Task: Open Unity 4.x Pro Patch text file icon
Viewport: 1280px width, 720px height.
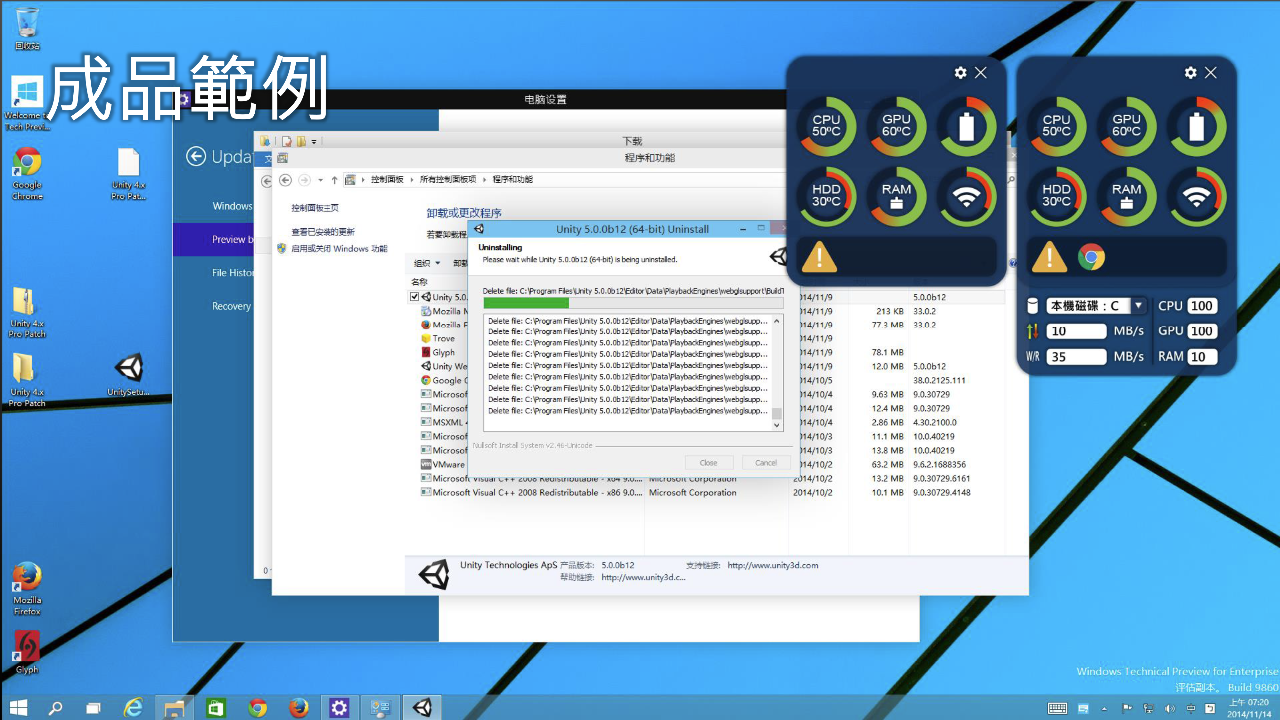Action: (x=128, y=173)
